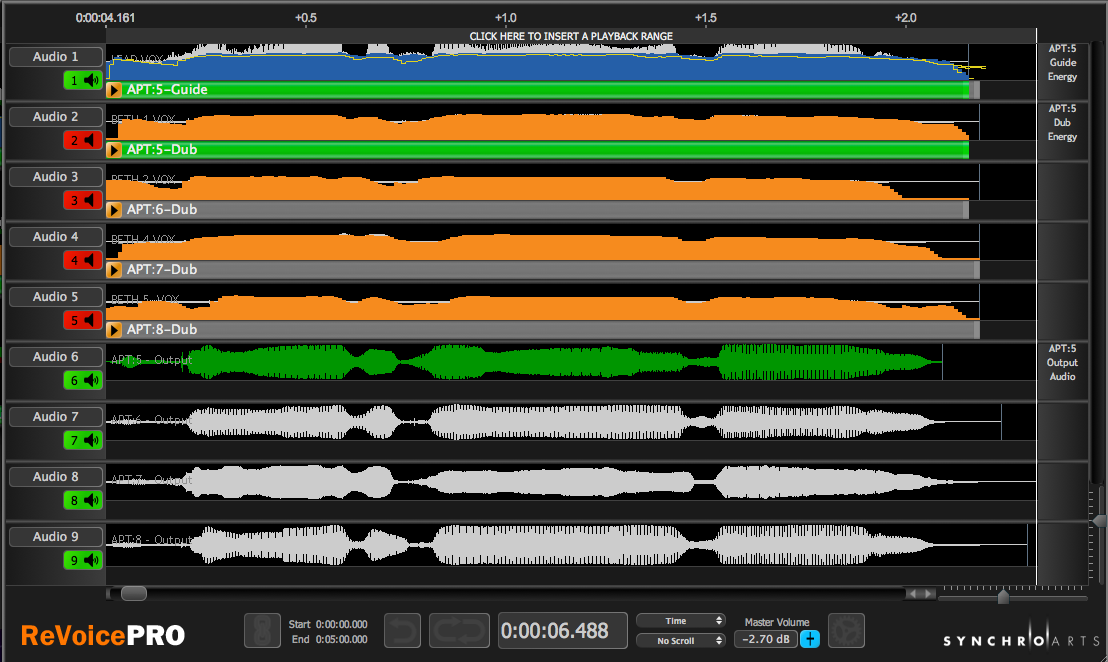Click the link range icon beside Start/End
The width and height of the screenshot is (1108, 662).
[262, 631]
